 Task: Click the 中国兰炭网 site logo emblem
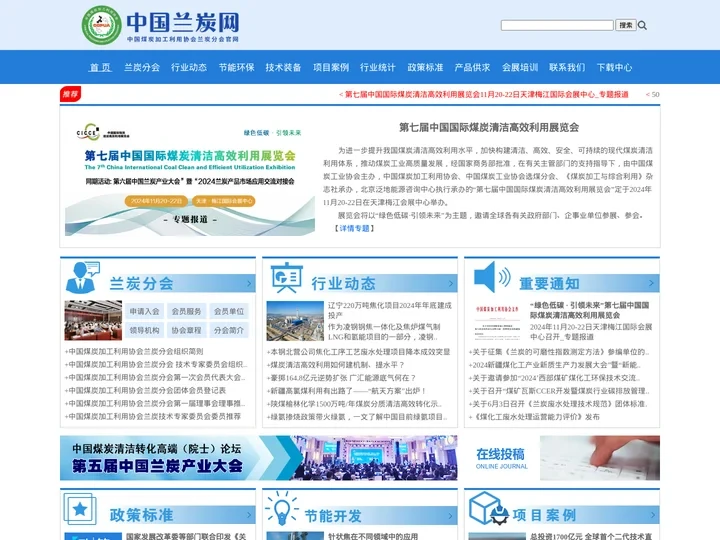(101, 25)
